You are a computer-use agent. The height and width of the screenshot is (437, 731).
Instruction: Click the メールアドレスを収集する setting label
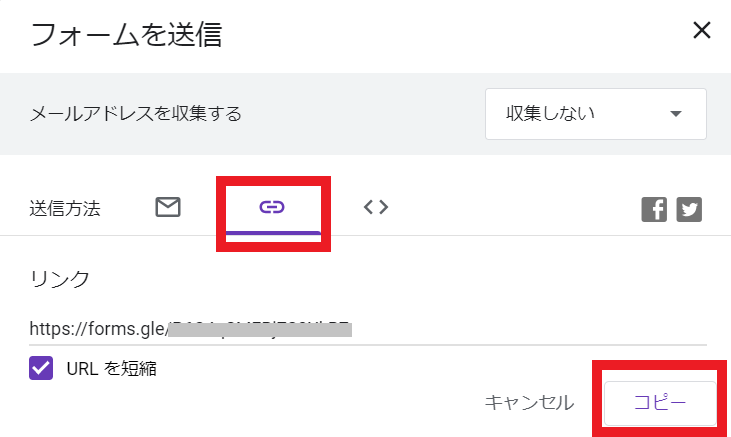click(136, 114)
